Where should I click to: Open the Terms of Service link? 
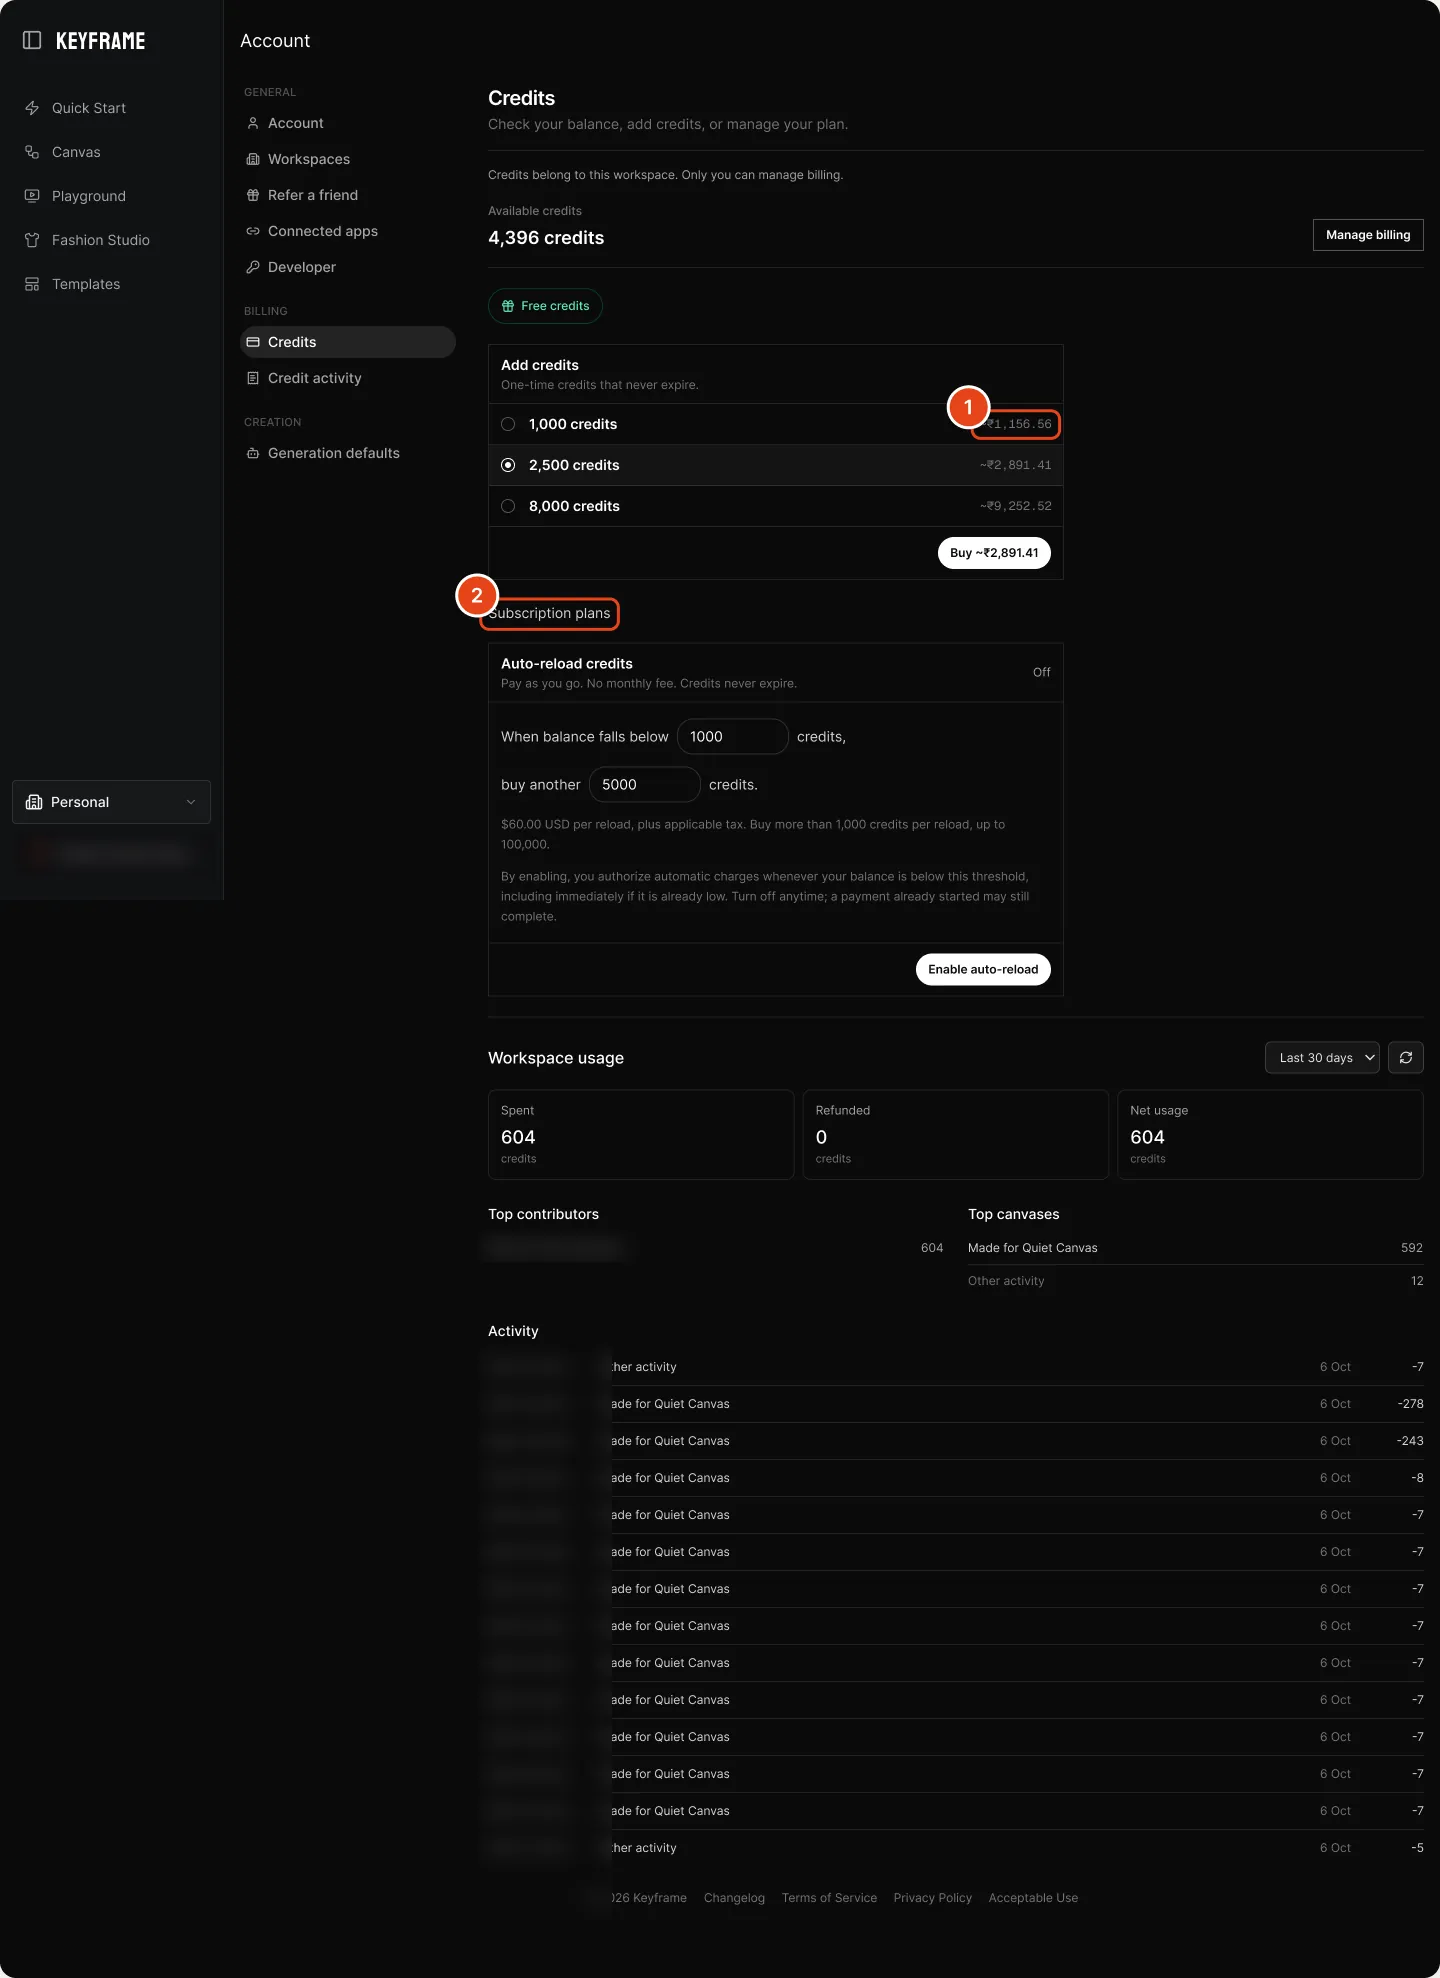829,1898
